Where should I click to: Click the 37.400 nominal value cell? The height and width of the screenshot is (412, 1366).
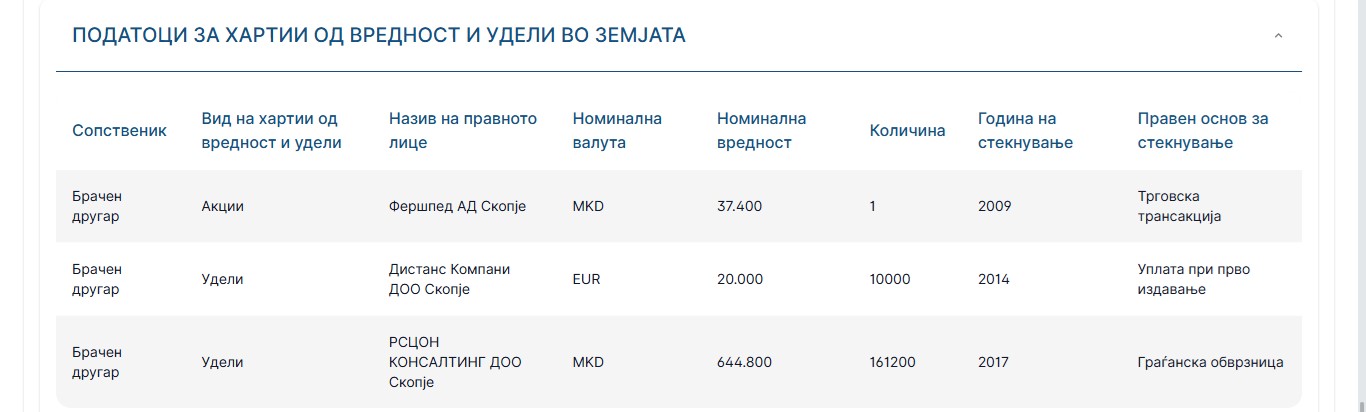tap(739, 206)
